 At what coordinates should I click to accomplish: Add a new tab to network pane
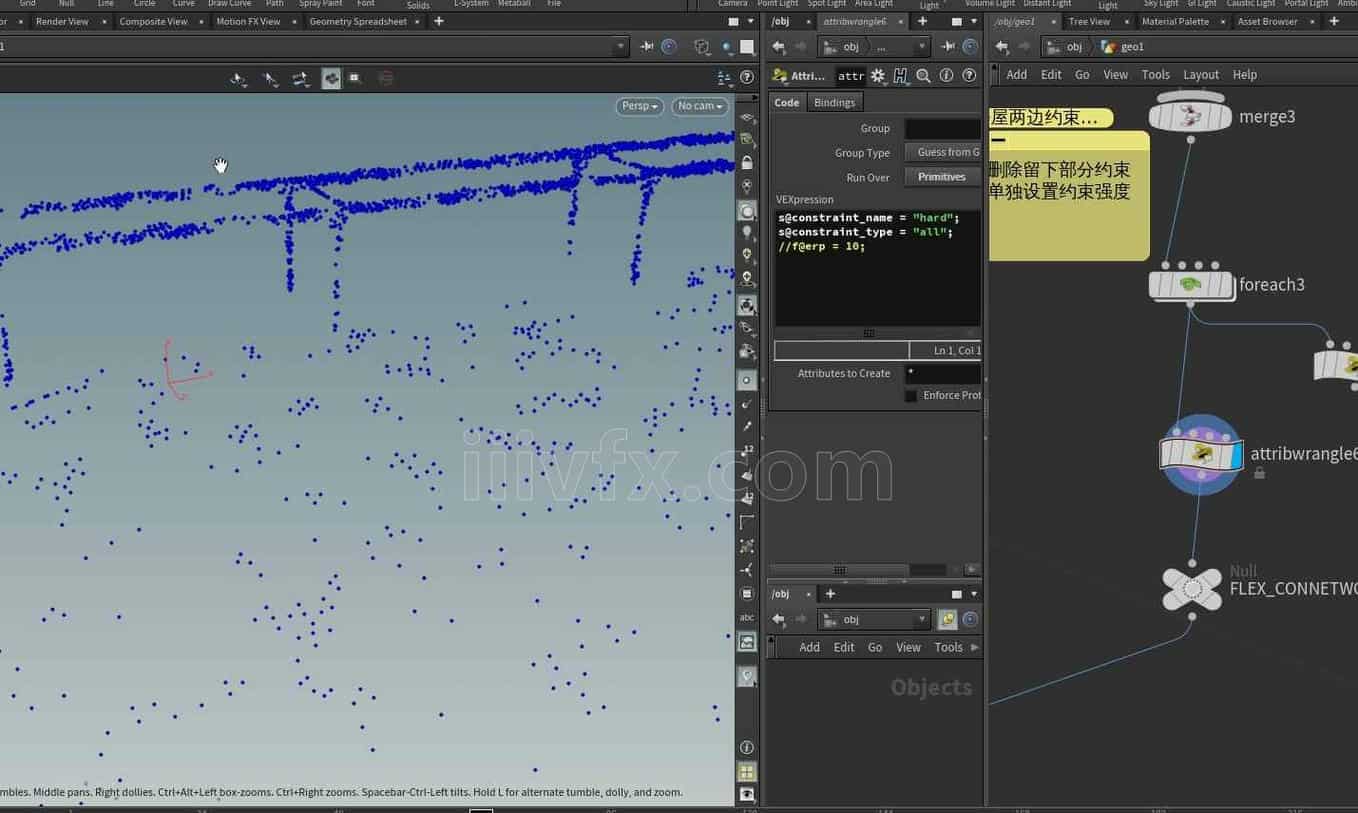1333,21
